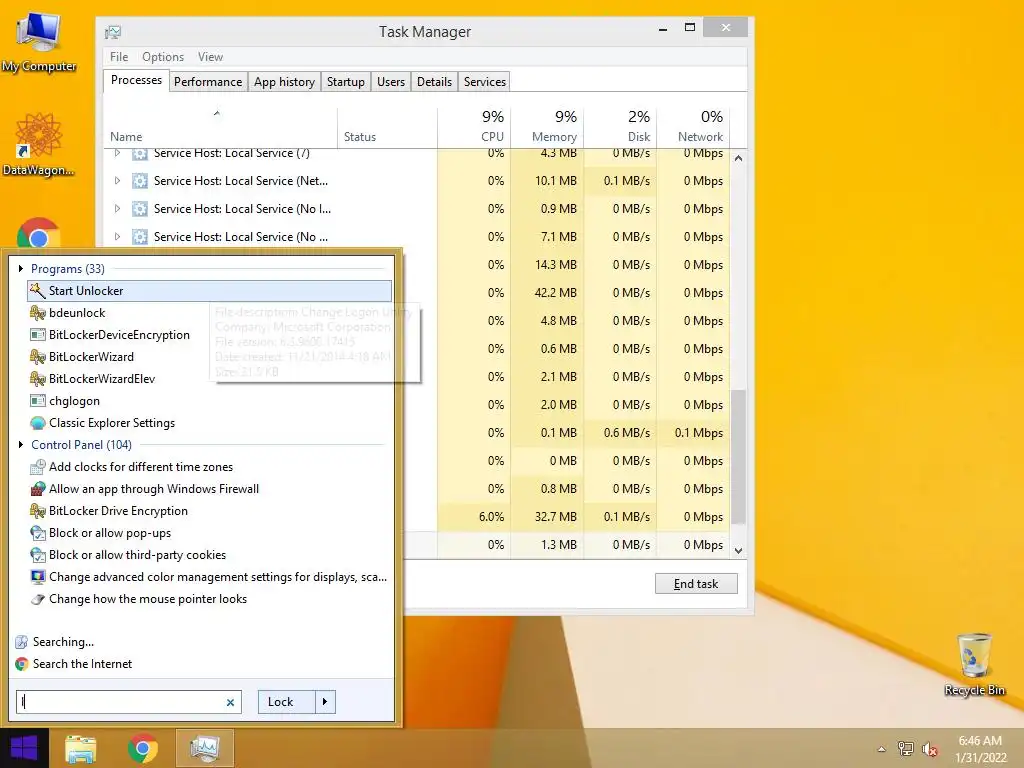Click the taskbar clock showing 6:46 AM
1024x768 pixels.
[x=980, y=749]
